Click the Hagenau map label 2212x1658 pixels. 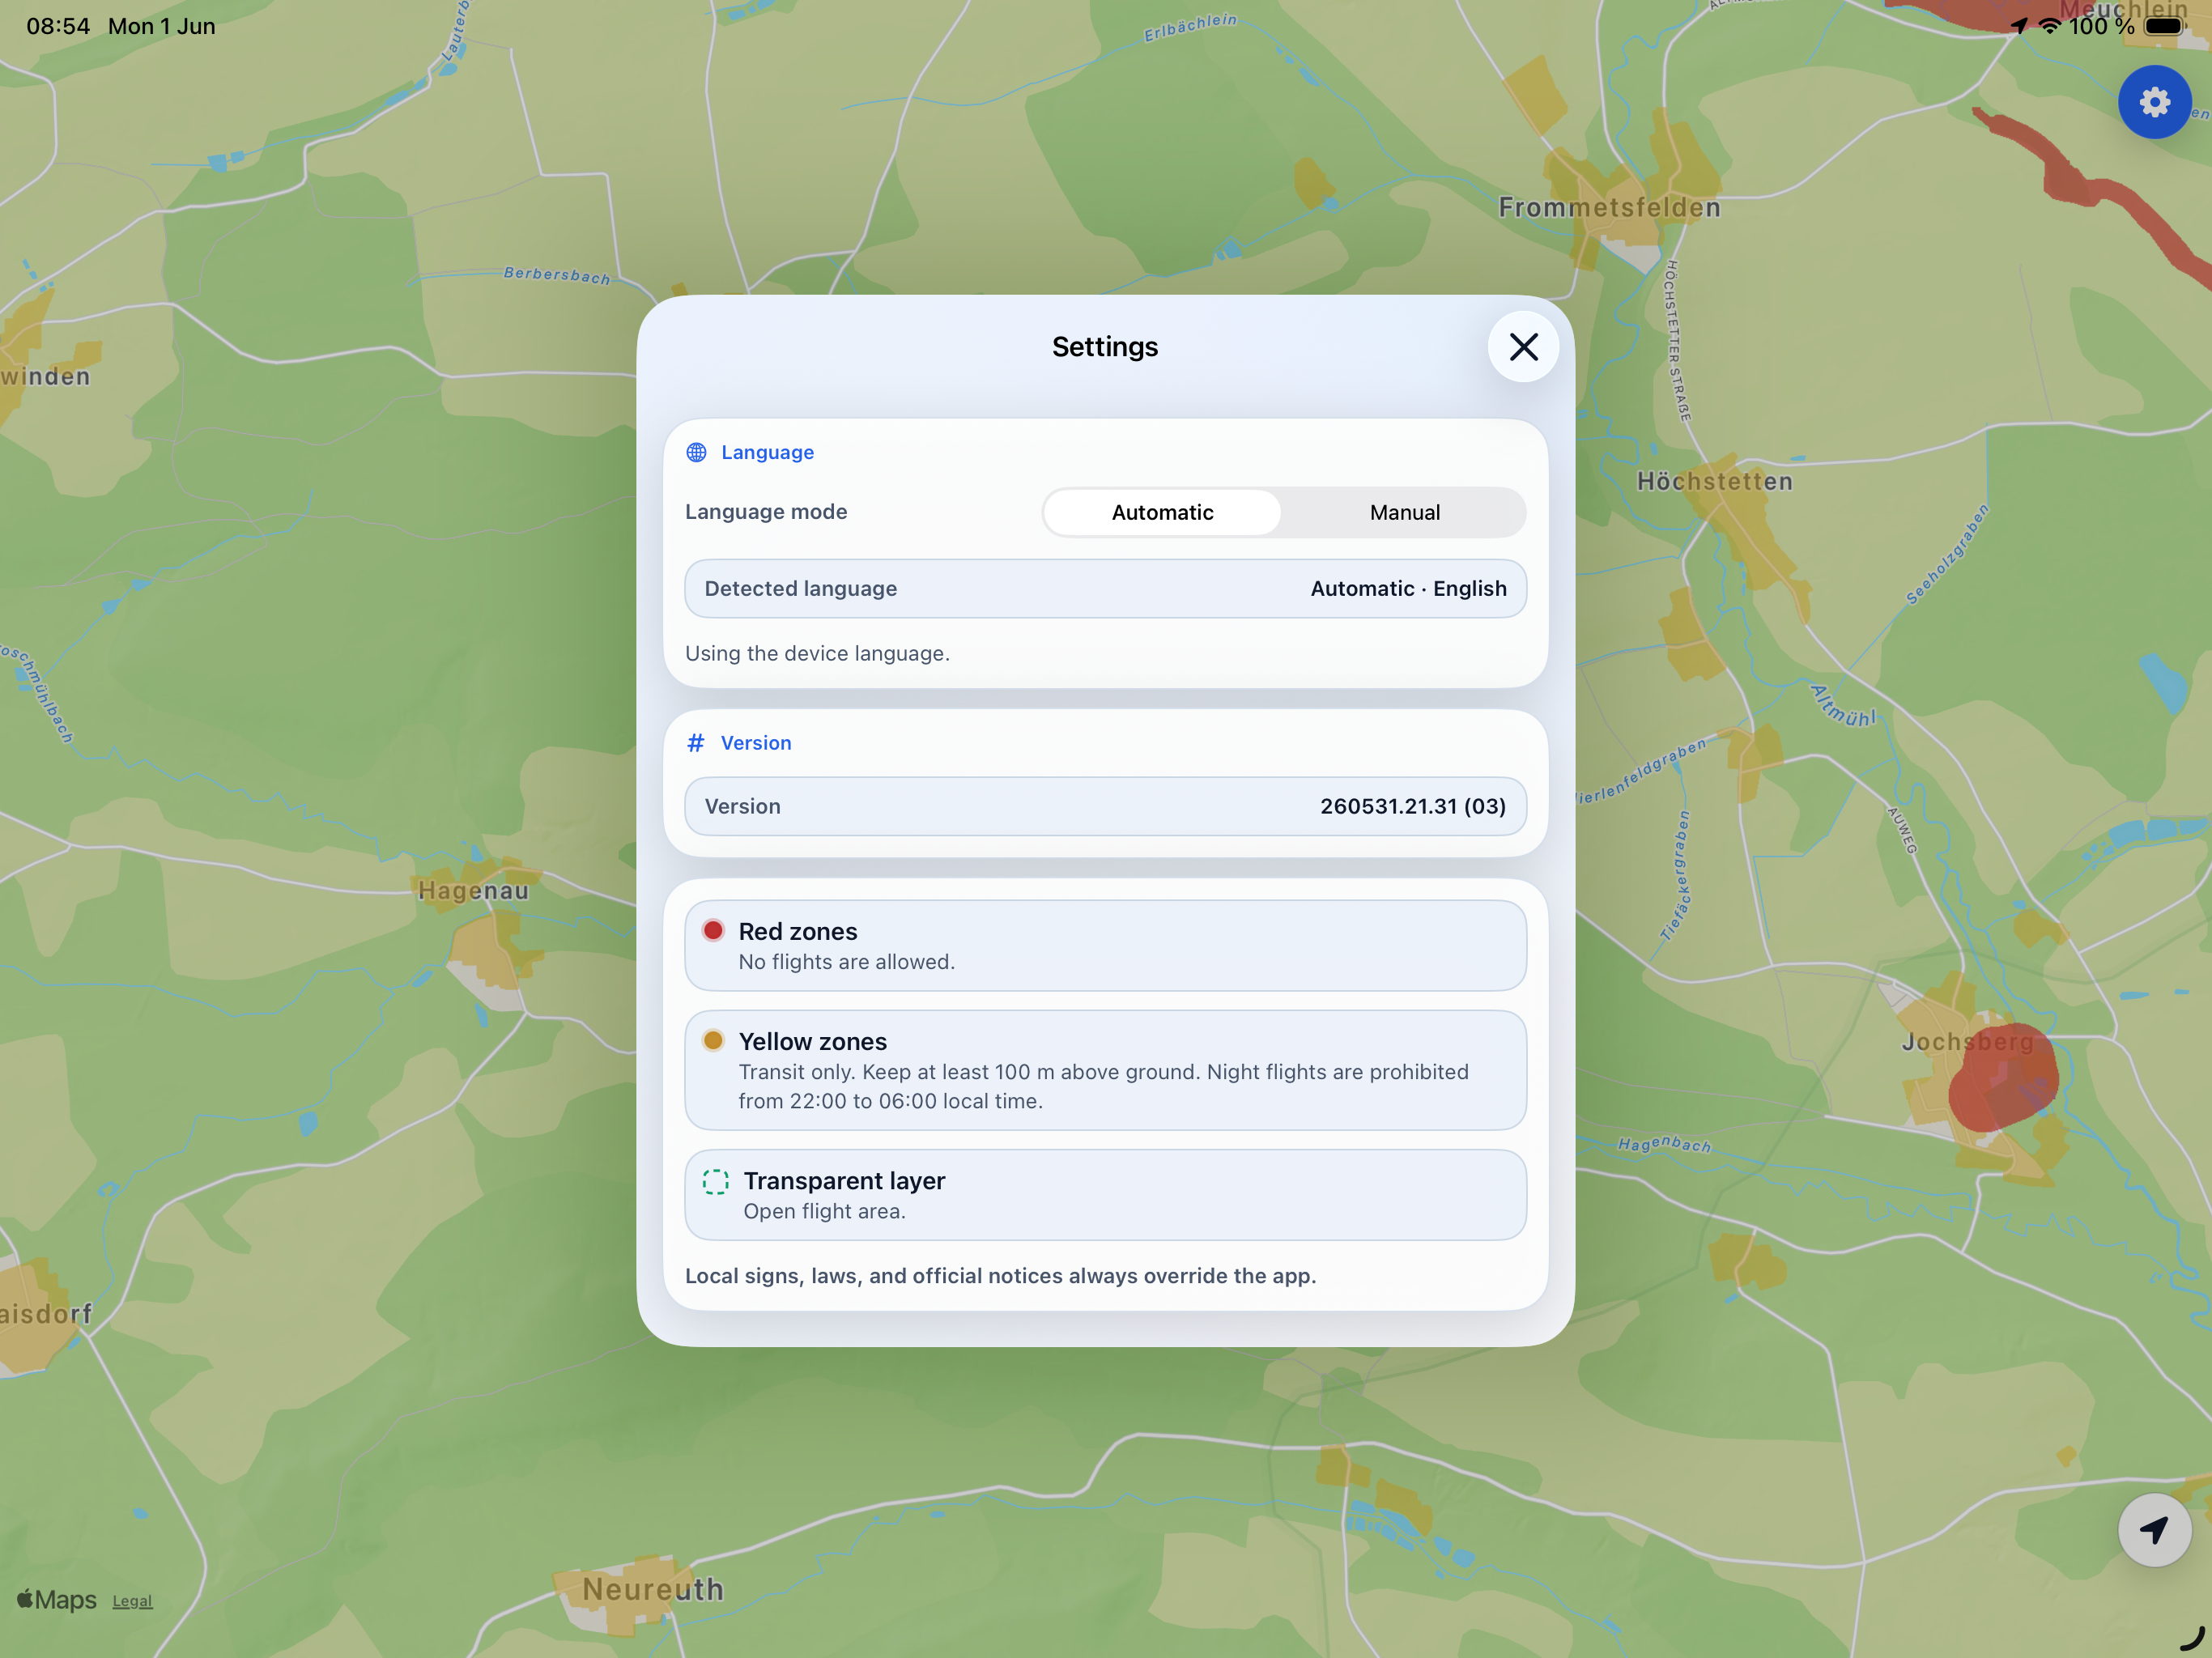(x=473, y=891)
